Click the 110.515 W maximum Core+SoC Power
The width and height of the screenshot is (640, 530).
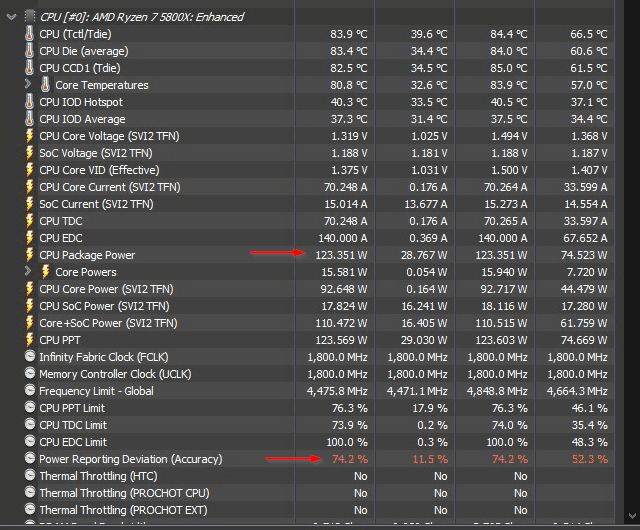tap(501, 323)
